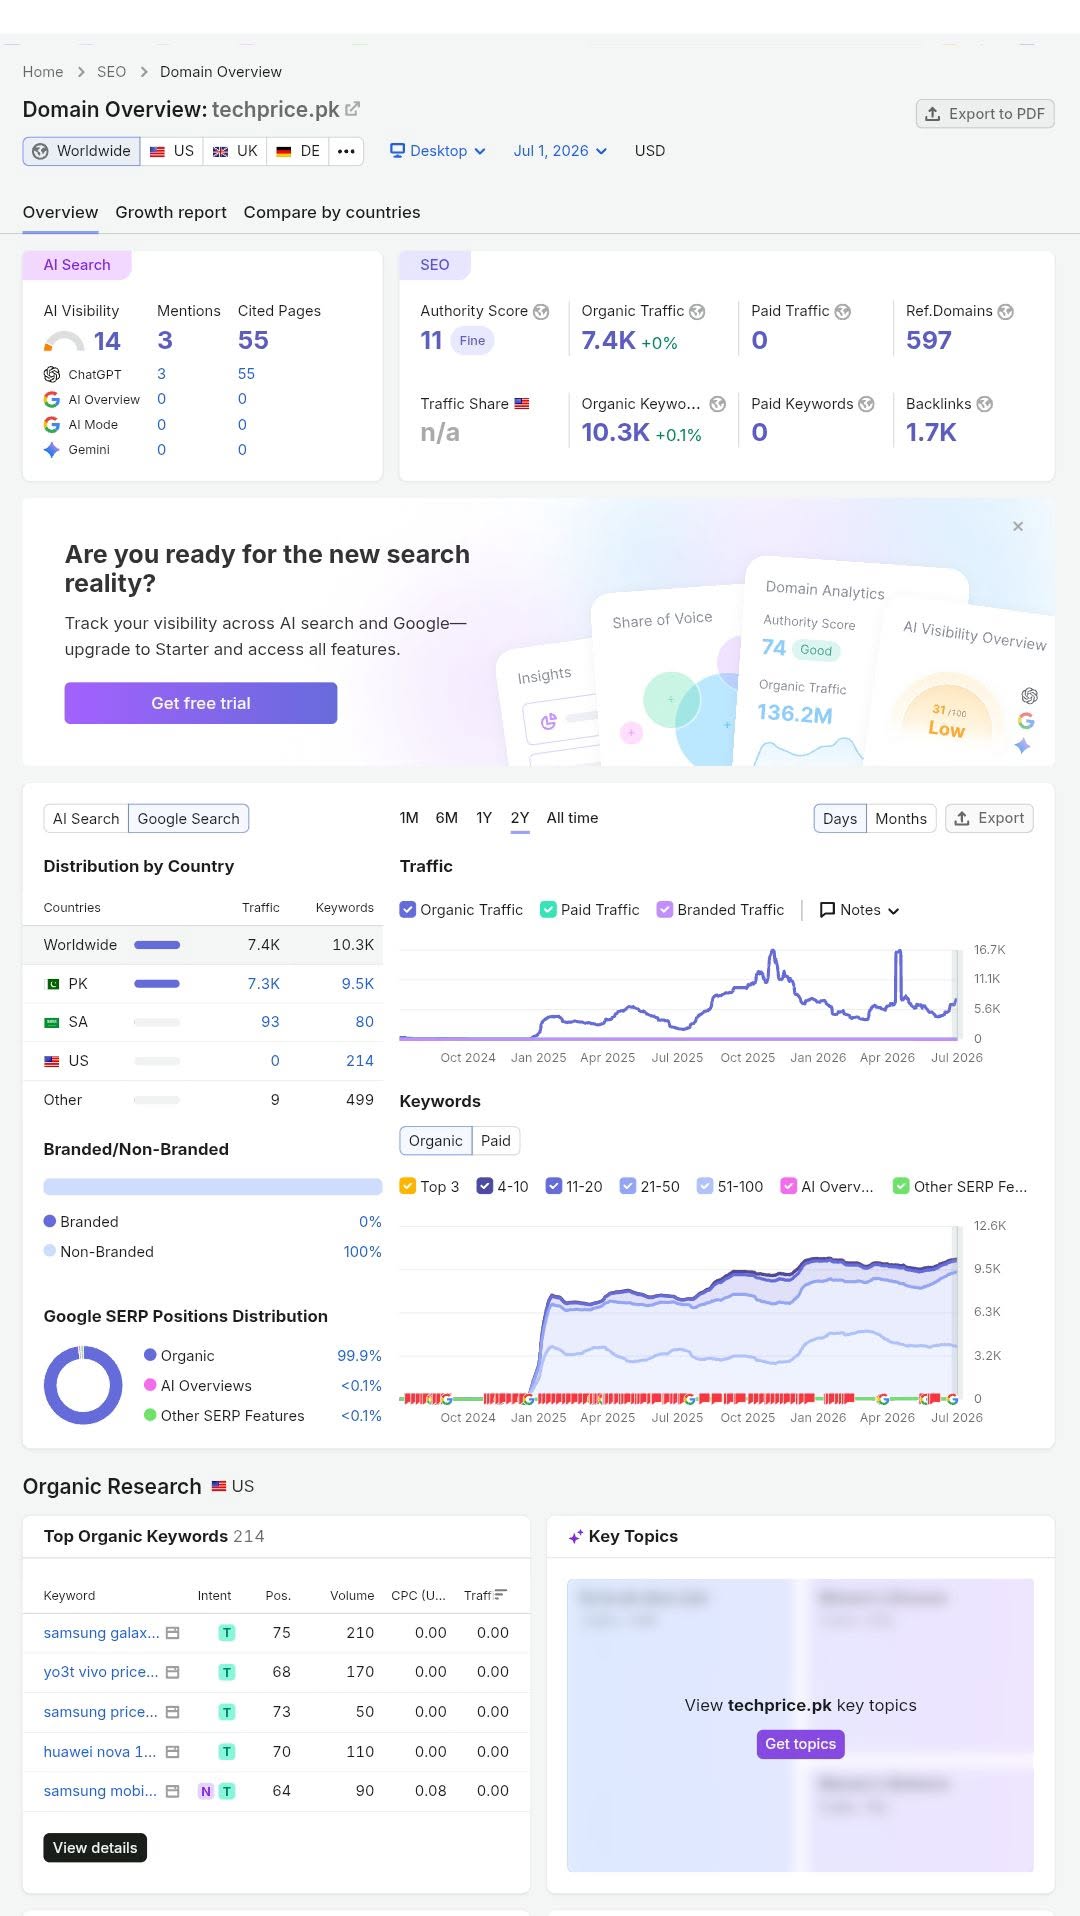Click the Export to PDF upload icon
The image size is (1080, 1916).
(932, 114)
